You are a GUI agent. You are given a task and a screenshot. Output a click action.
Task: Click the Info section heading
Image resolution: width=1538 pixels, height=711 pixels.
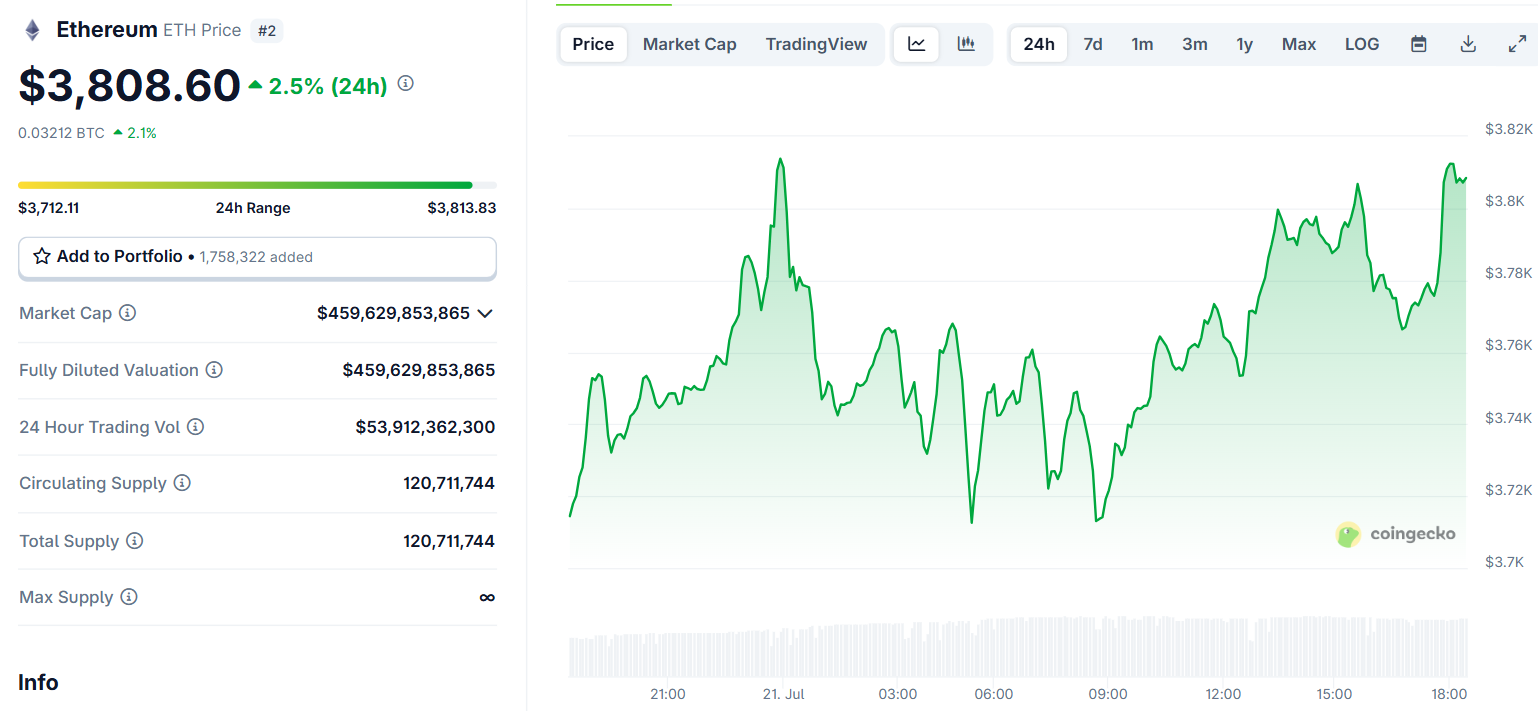click(38, 682)
